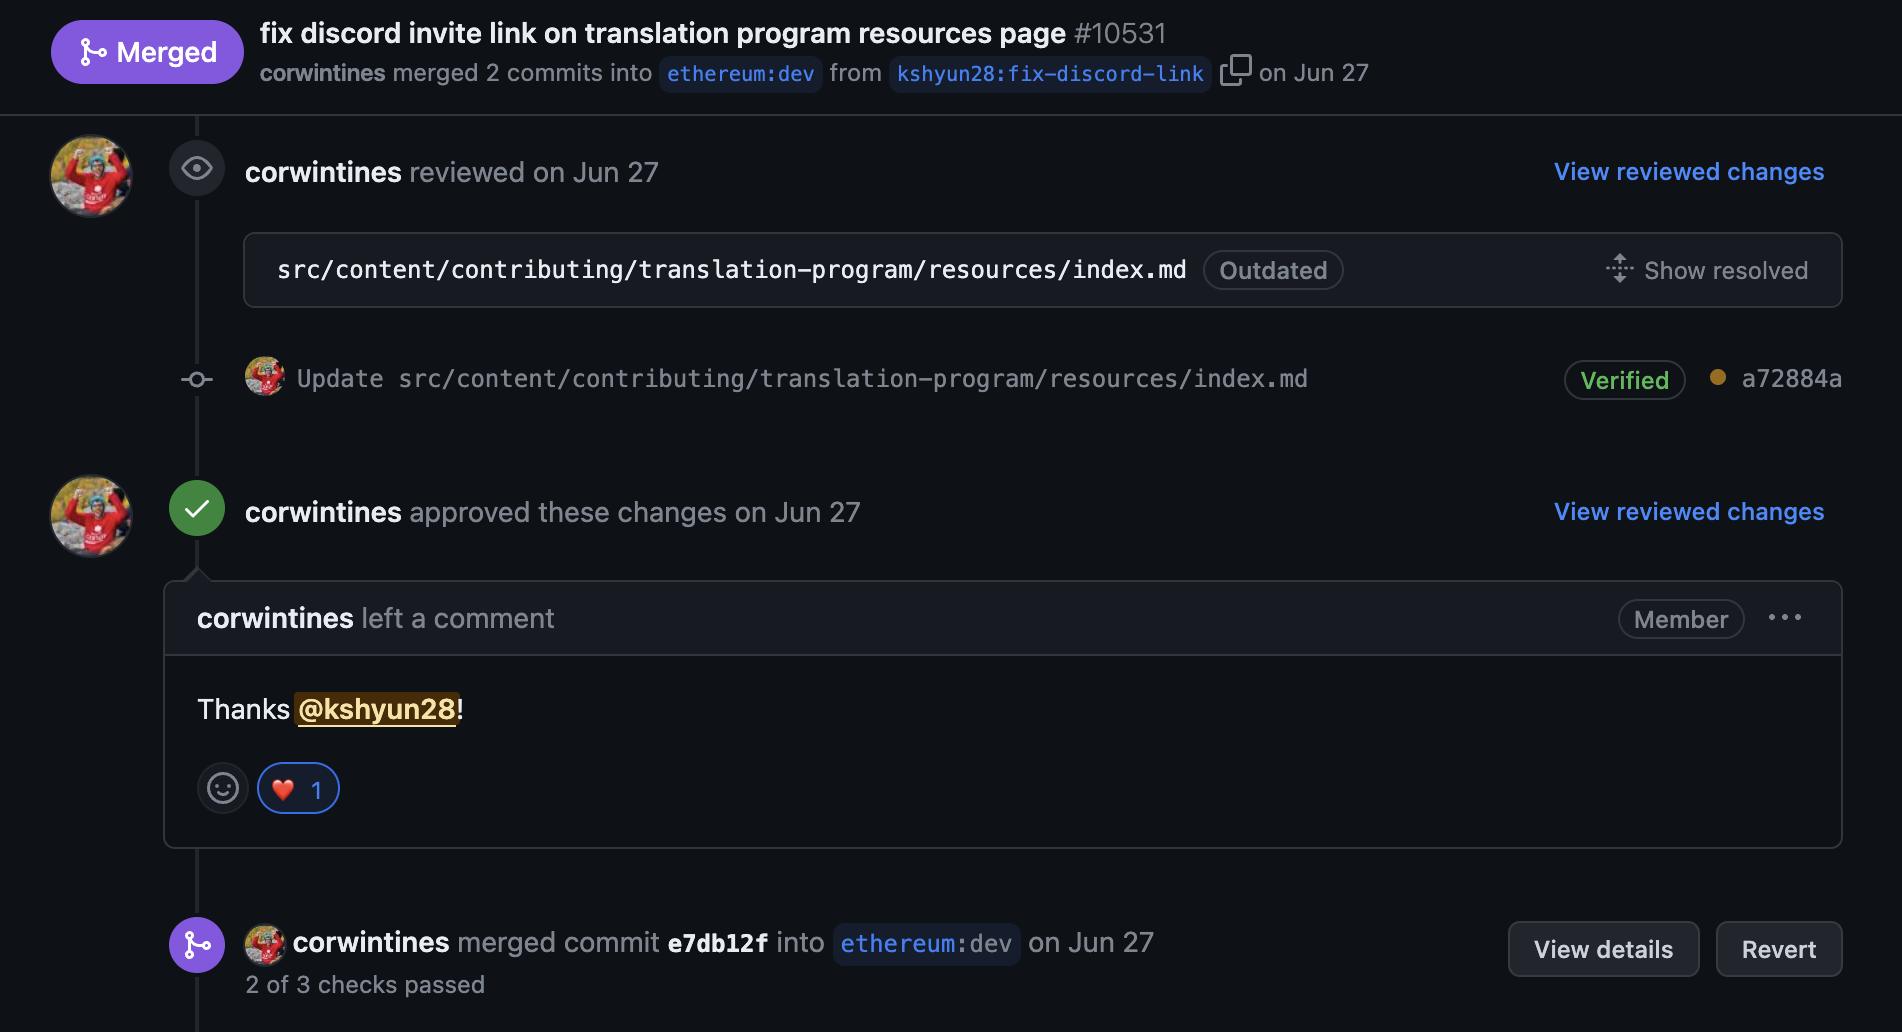
Task: Select the kshyun28:fix-discord-link branch label
Action: point(1049,73)
